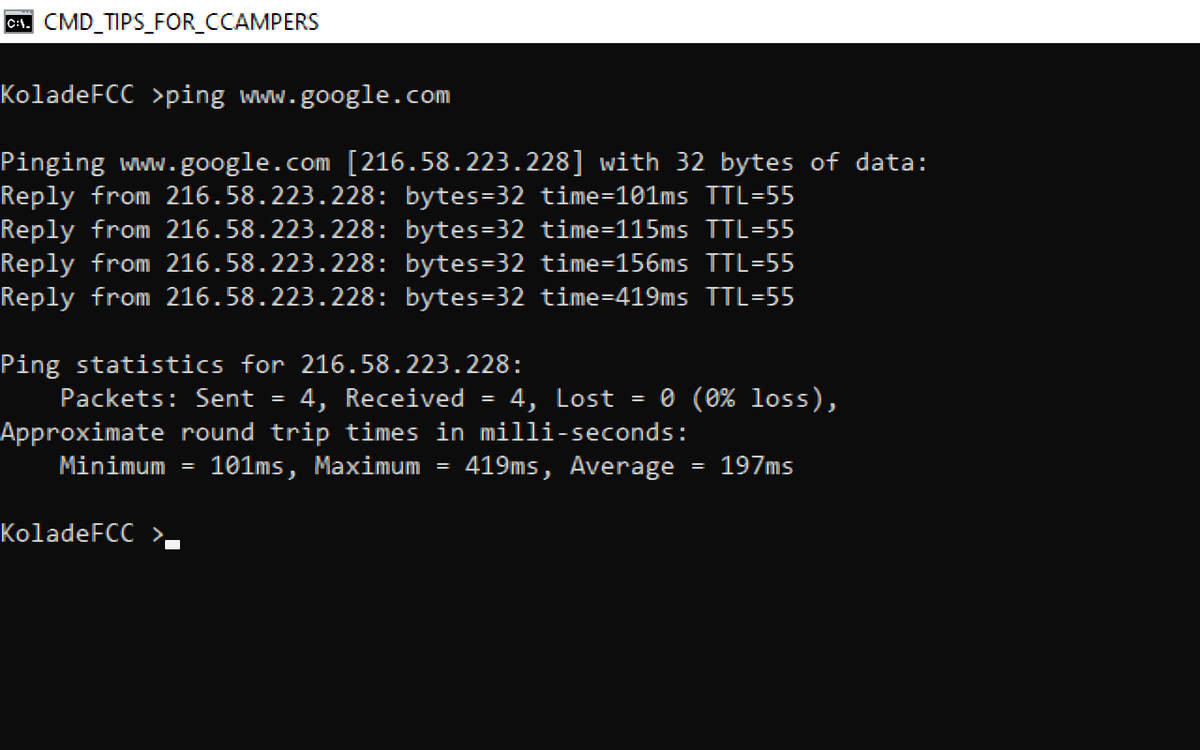Click the 'Approximate round trip times' line
Screen dimensions: 1200x750
tap(344, 433)
